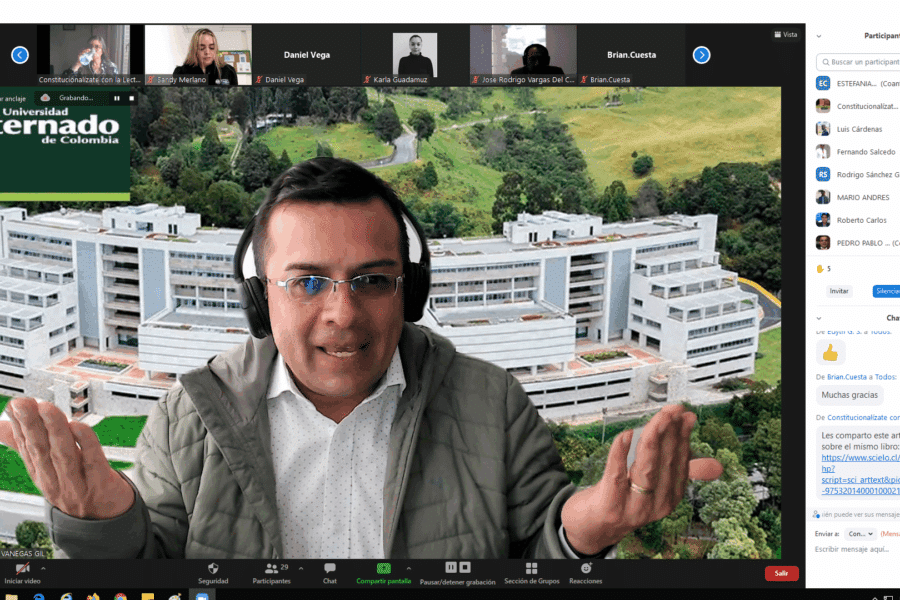This screenshot has height=600, width=900.
Task: Click the Invitar button
Action: coord(840,291)
